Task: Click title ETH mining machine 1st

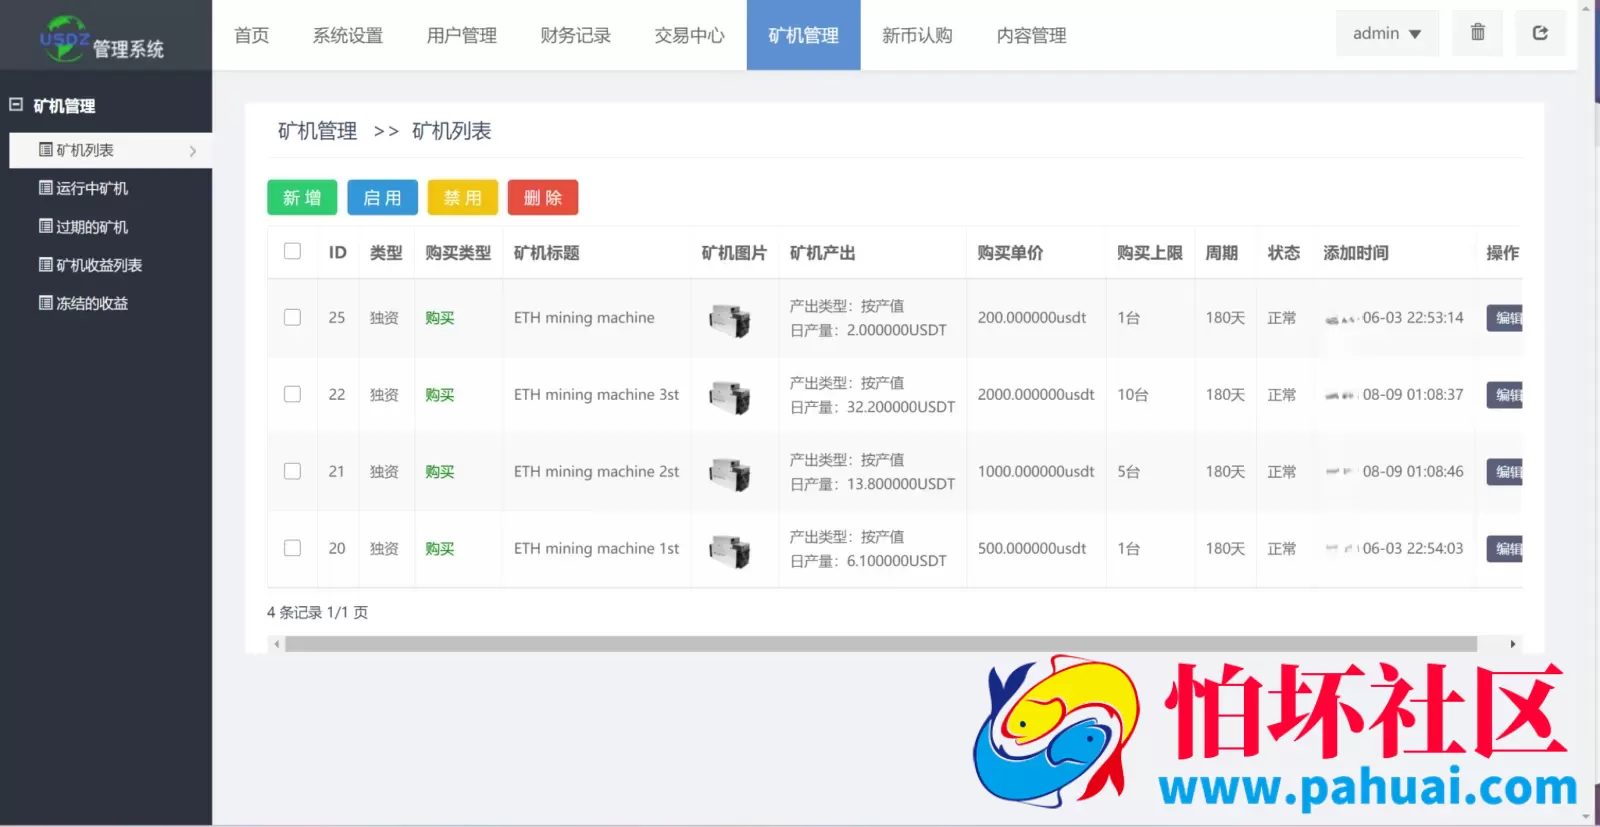Action: point(596,549)
